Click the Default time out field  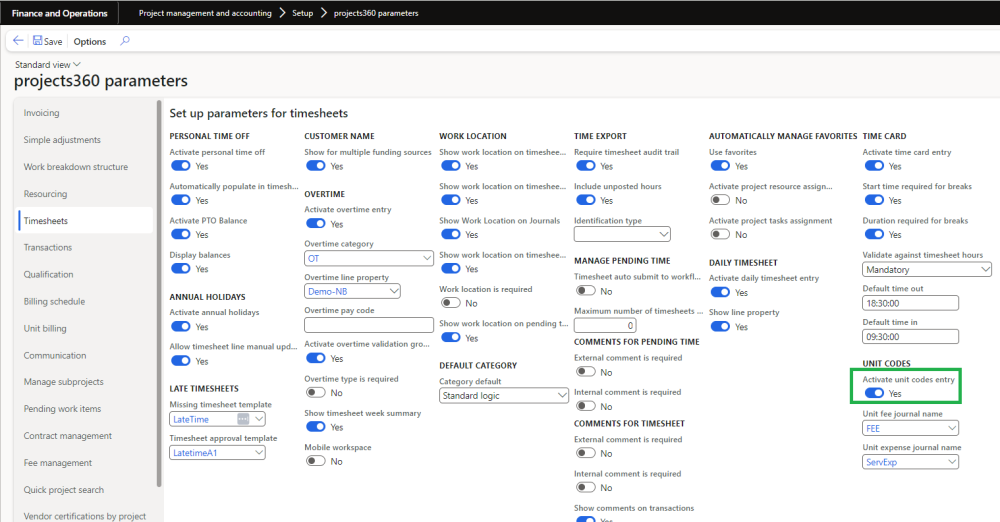(910, 303)
